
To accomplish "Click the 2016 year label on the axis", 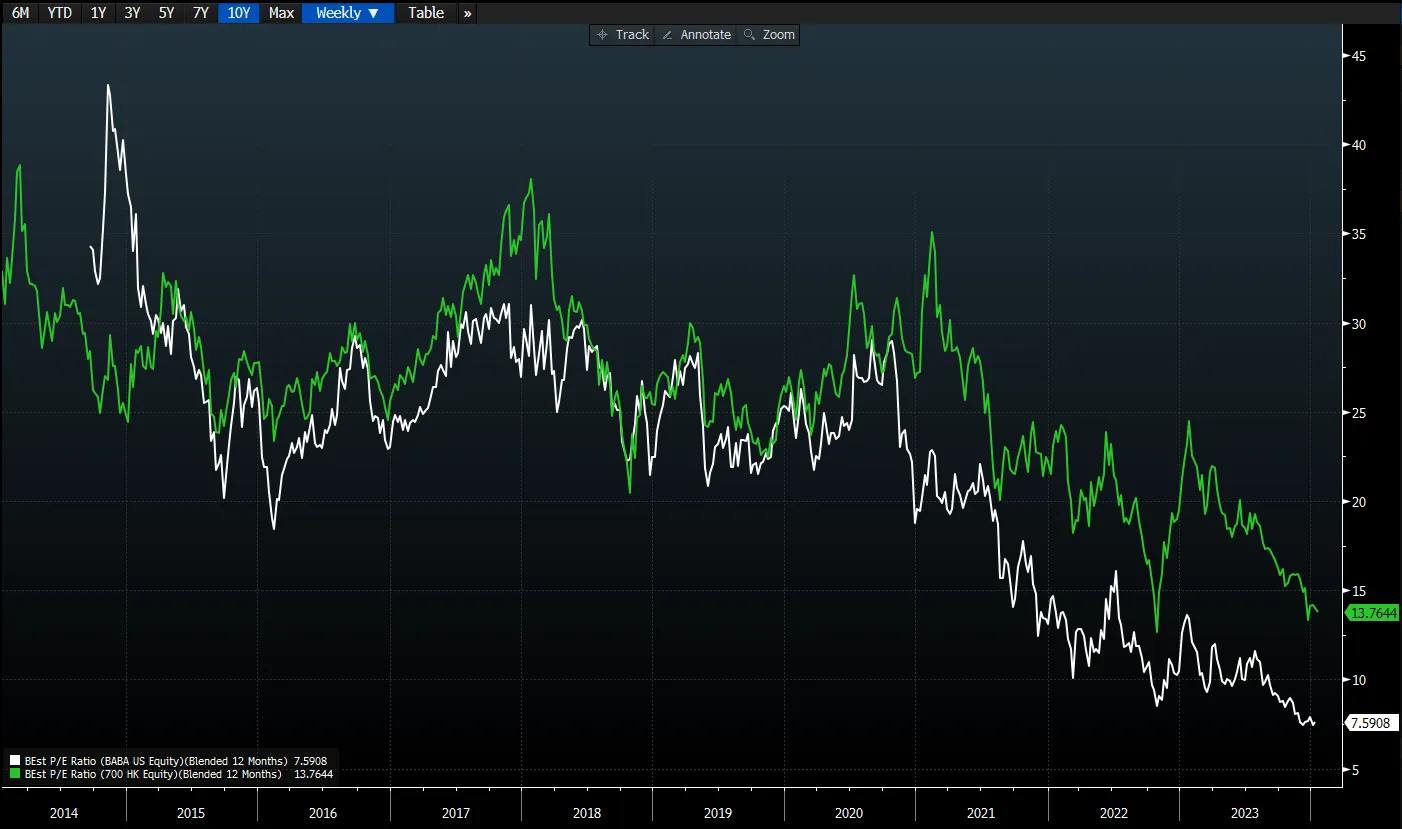I will click(323, 813).
